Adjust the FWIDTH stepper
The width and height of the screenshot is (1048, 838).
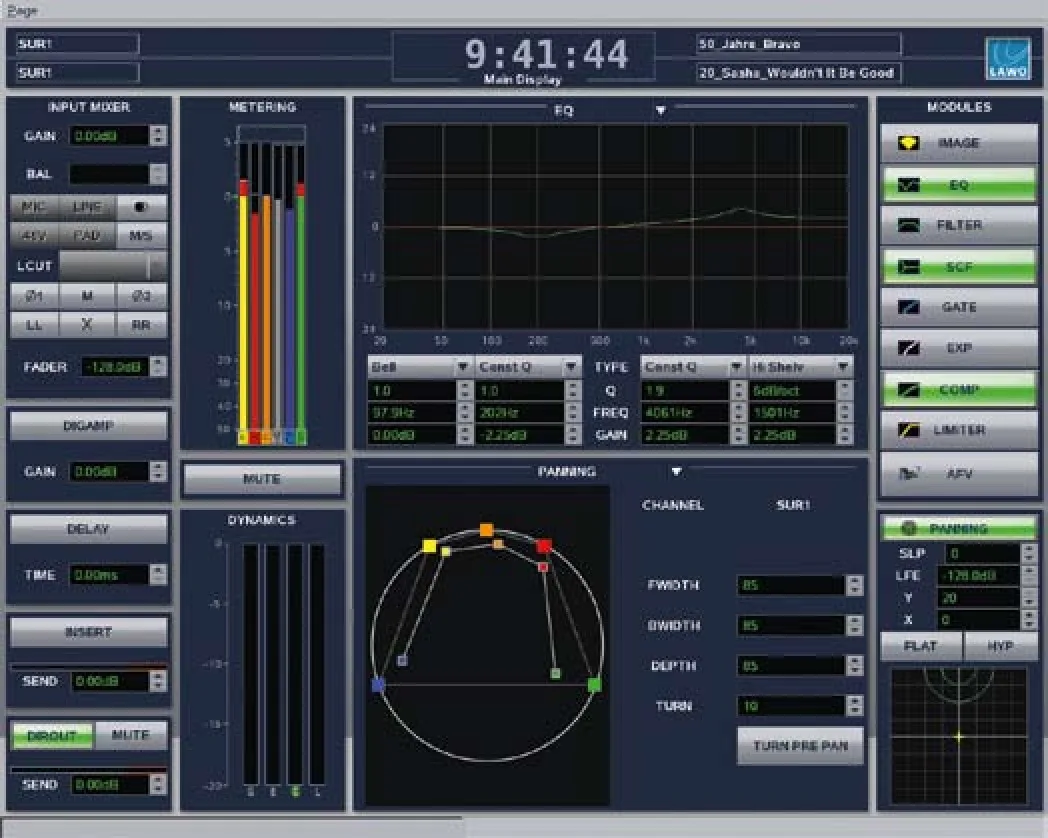[x=854, y=585]
